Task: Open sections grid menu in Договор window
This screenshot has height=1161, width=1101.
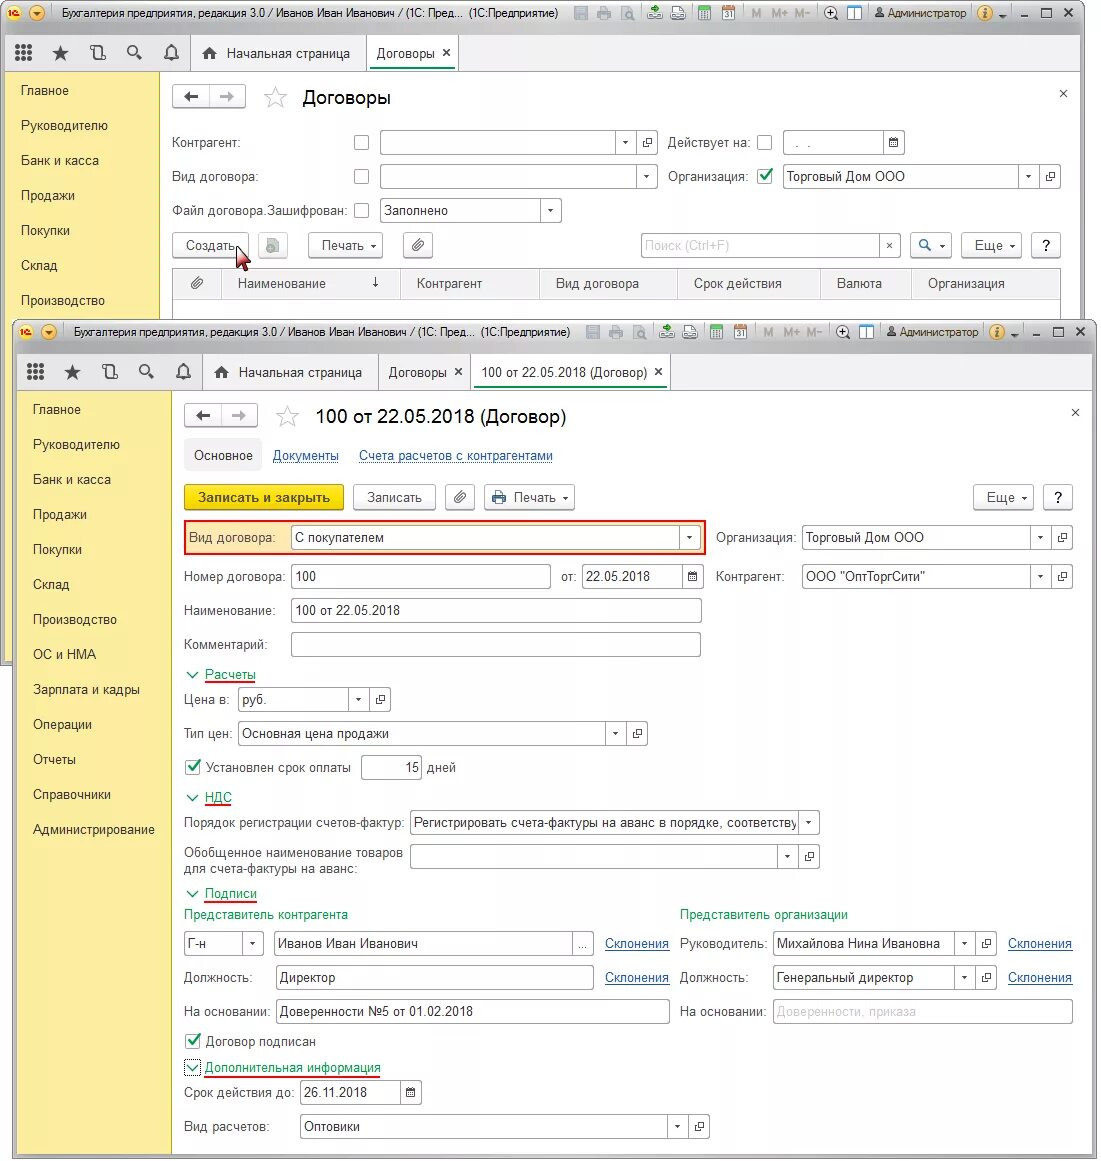Action: pyautogui.click(x=36, y=372)
